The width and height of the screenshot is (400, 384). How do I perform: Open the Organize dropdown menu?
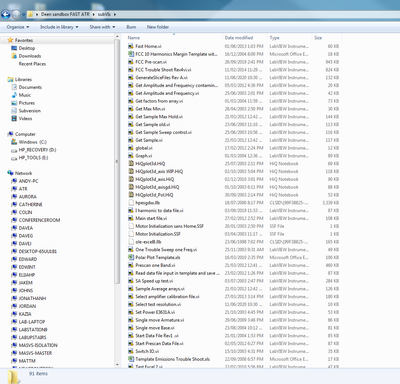click(x=18, y=27)
